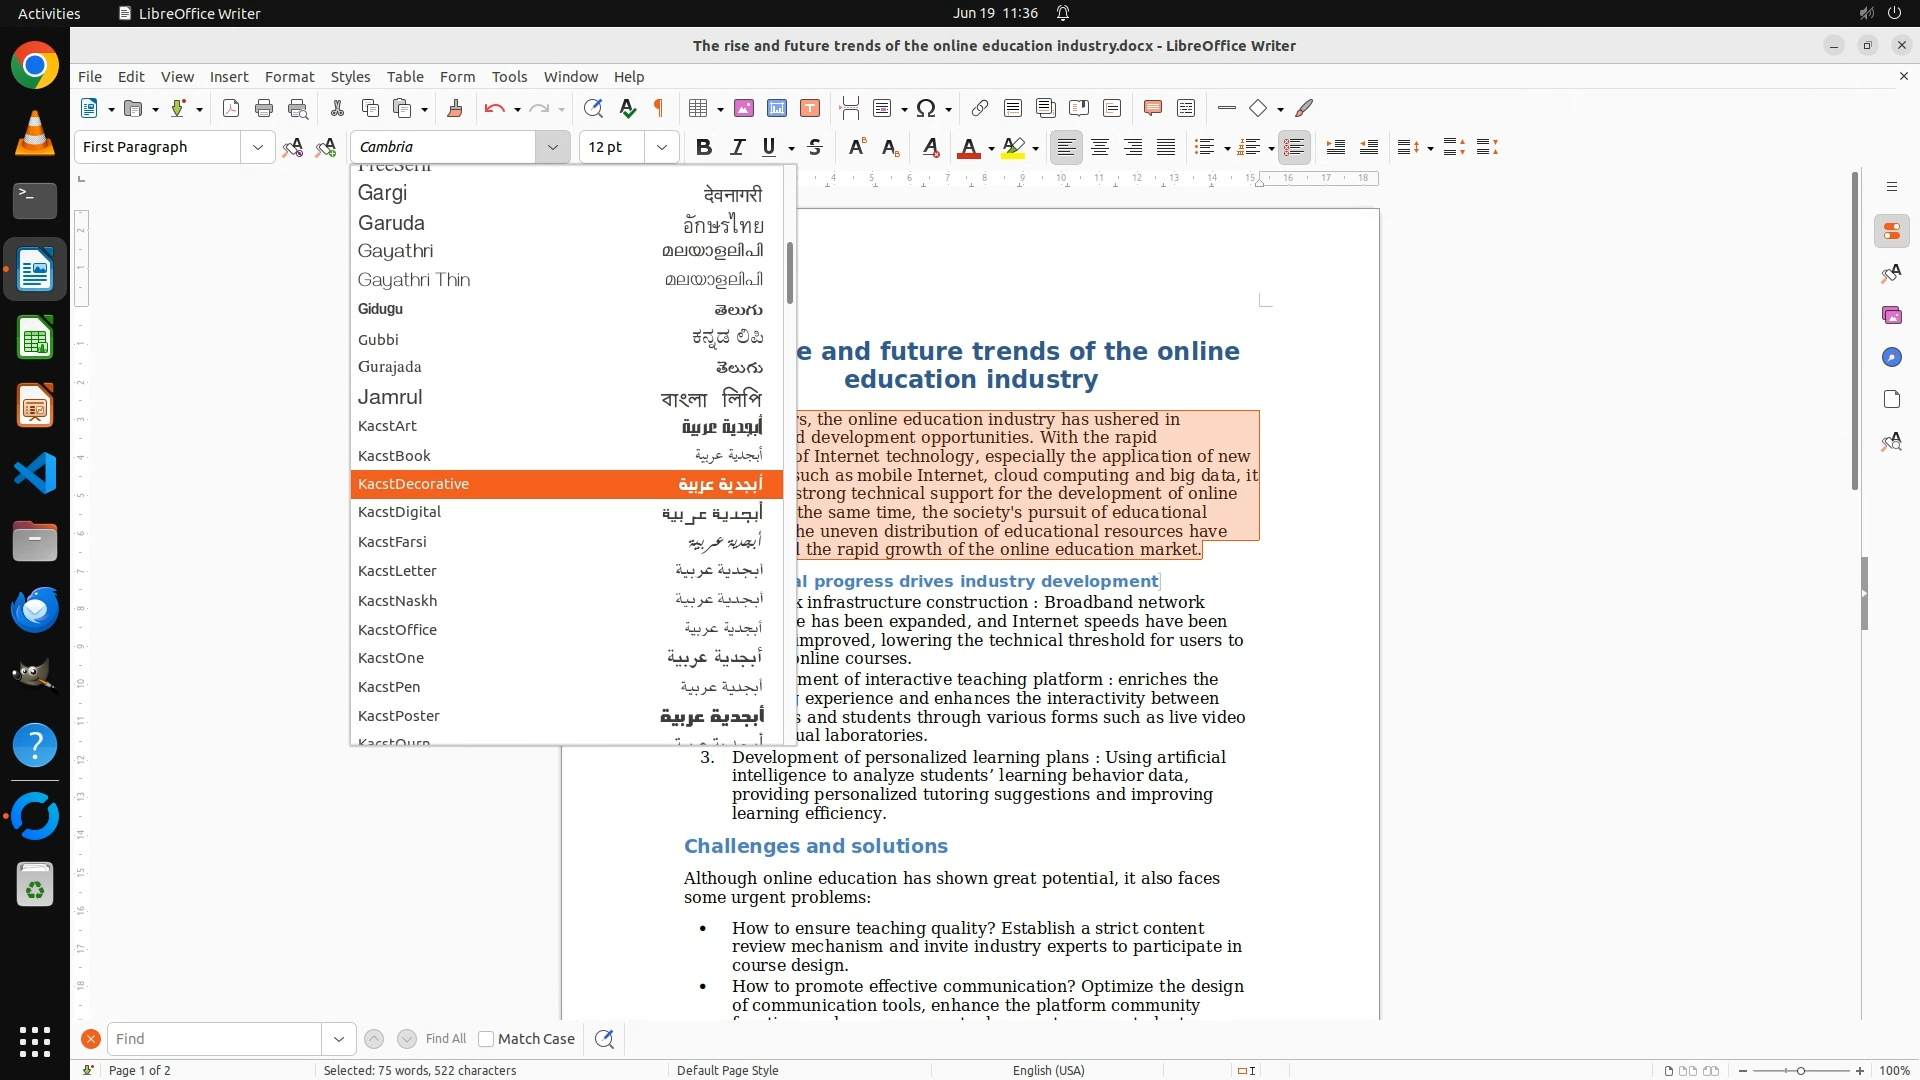Screen dimensions: 1920x1080
Task: Click Export as PDF icon
Action: 231,108
